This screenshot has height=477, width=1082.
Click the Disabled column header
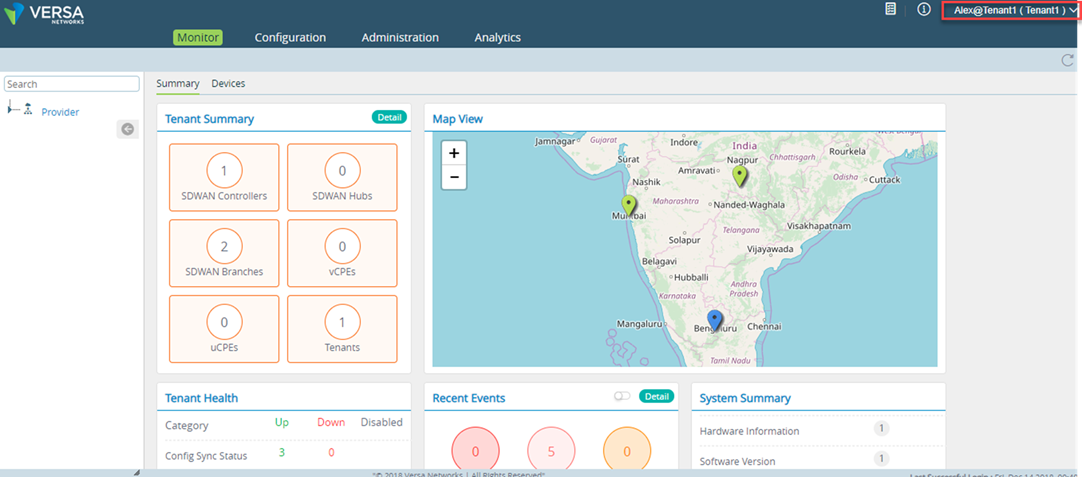pyautogui.click(x=382, y=422)
